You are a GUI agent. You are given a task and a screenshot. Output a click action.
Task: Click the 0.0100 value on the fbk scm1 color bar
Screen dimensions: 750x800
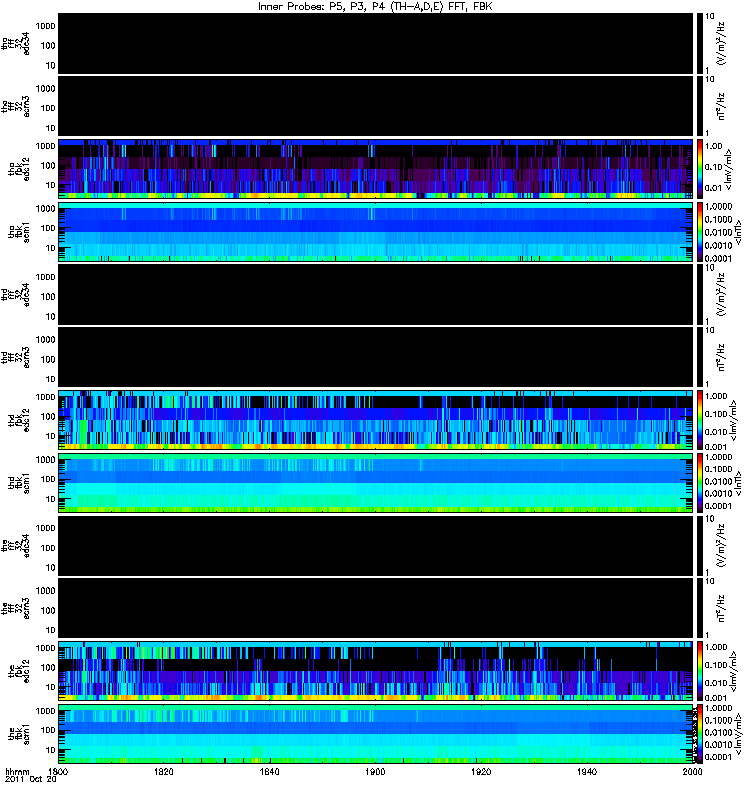click(718, 733)
